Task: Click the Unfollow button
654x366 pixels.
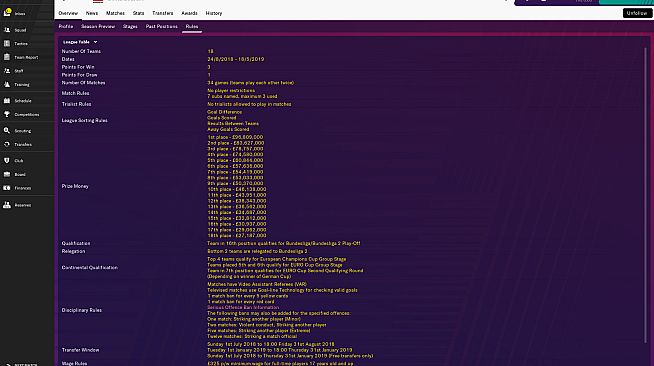Action: pos(637,13)
